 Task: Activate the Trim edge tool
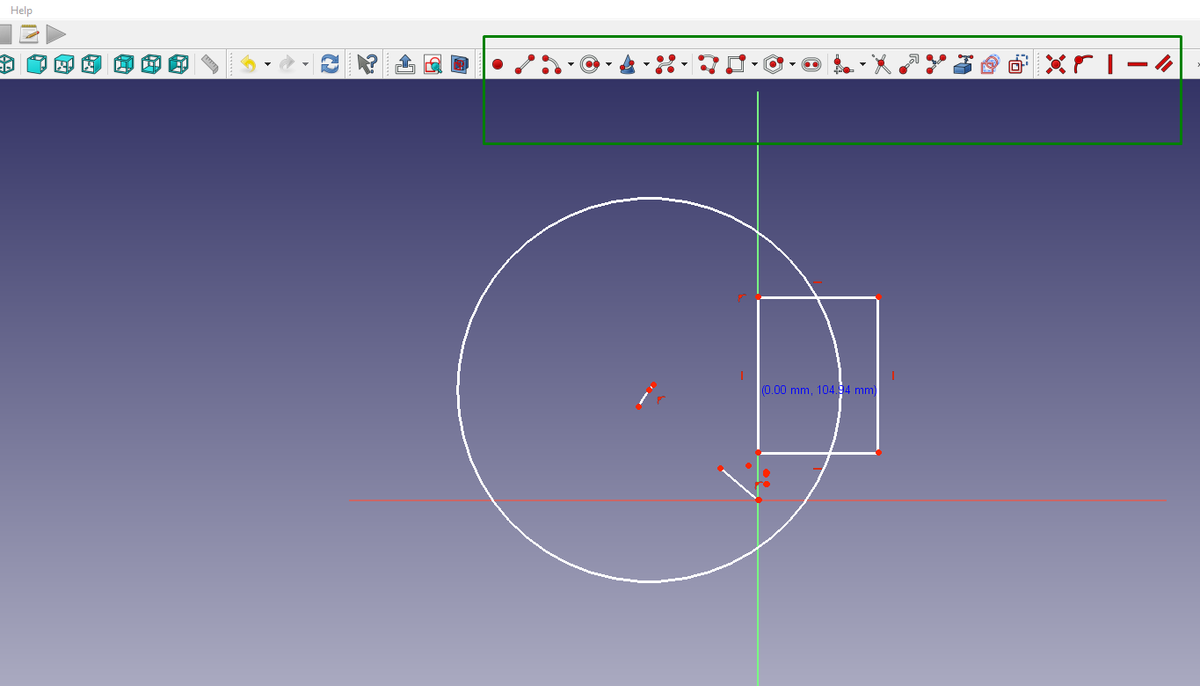[x=883, y=64]
